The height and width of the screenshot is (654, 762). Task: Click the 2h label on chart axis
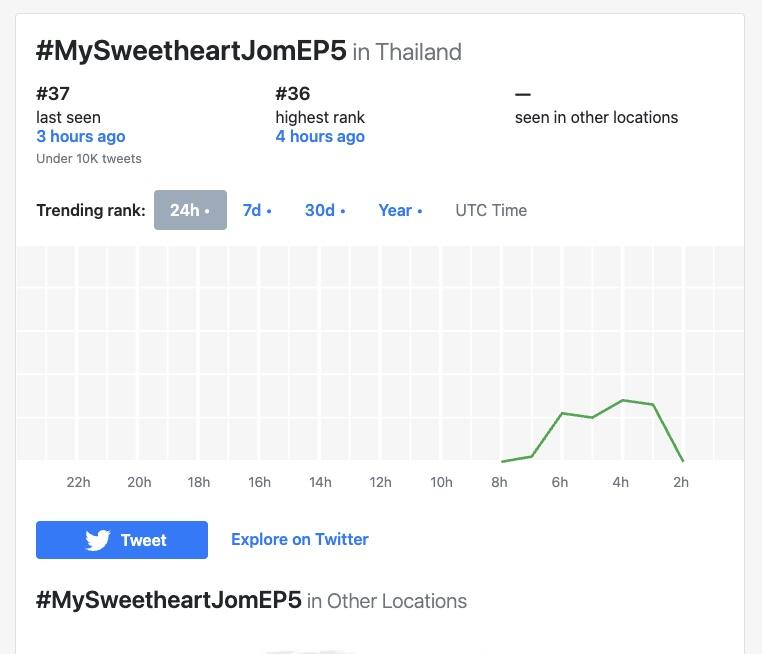681,482
